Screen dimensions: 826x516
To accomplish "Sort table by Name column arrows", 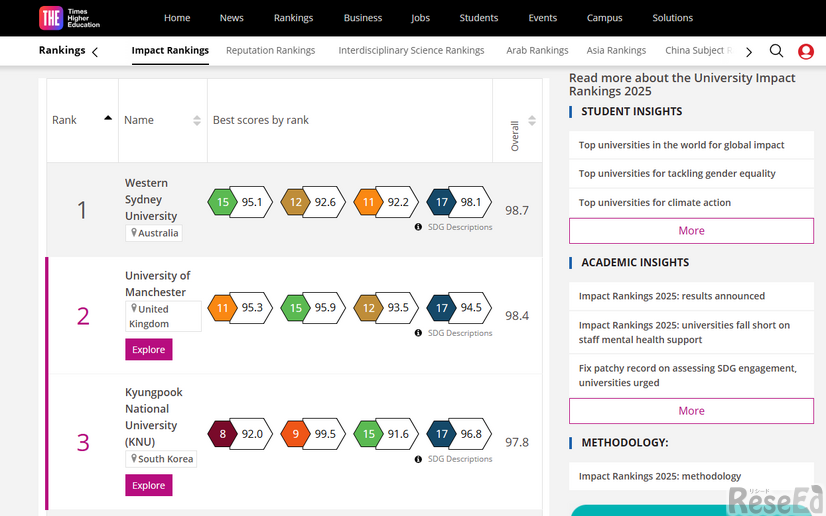I will [x=197, y=121].
